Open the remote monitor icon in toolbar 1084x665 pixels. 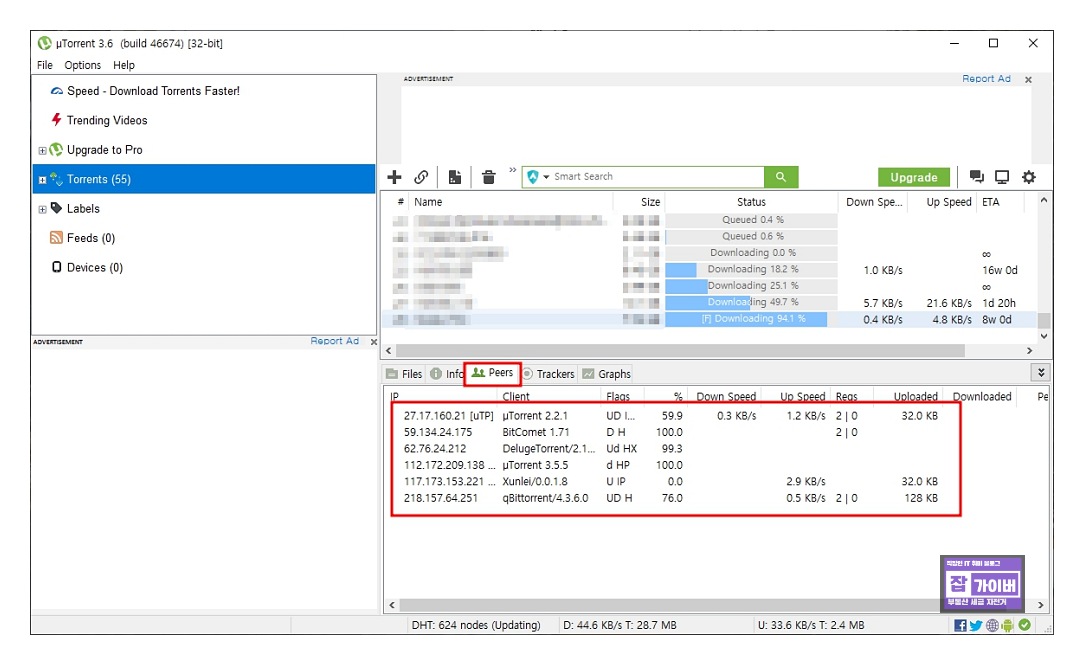click(1002, 177)
